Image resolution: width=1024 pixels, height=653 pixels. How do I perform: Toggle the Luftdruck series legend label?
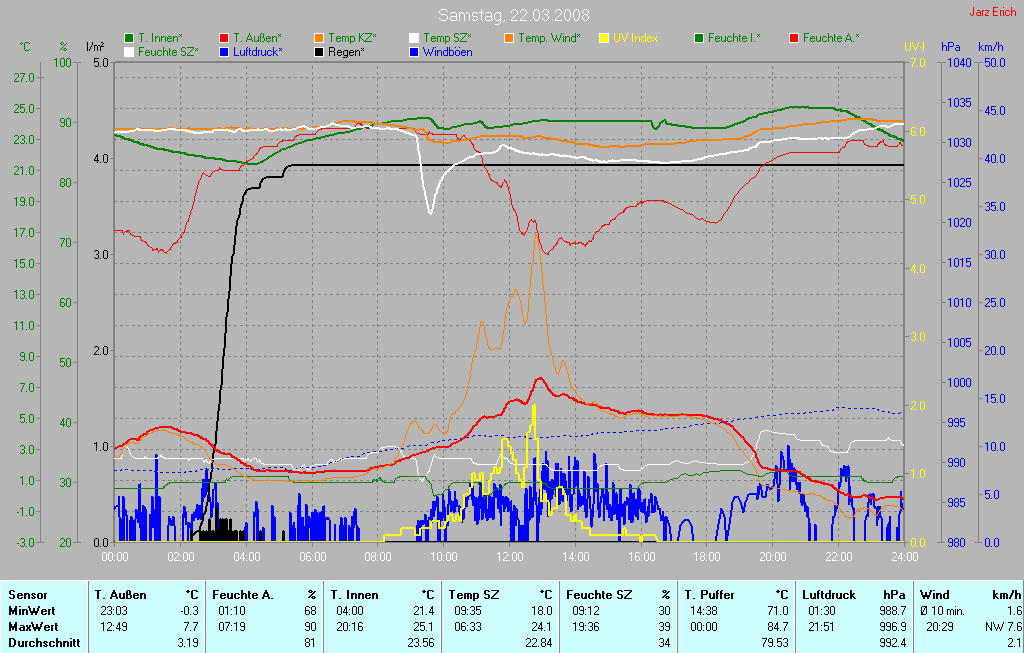(x=257, y=51)
